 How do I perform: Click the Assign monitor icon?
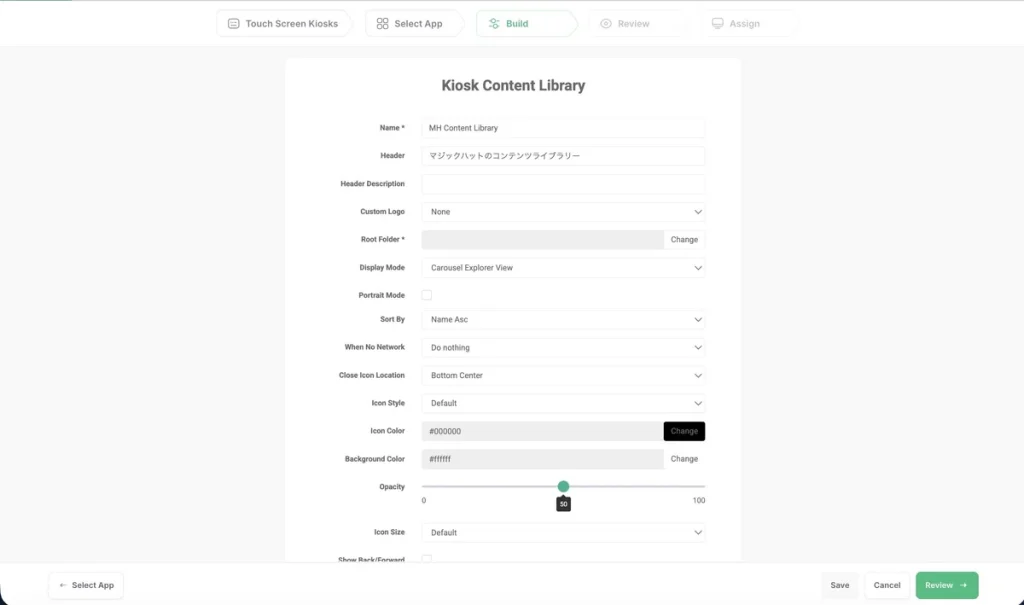coord(717,23)
